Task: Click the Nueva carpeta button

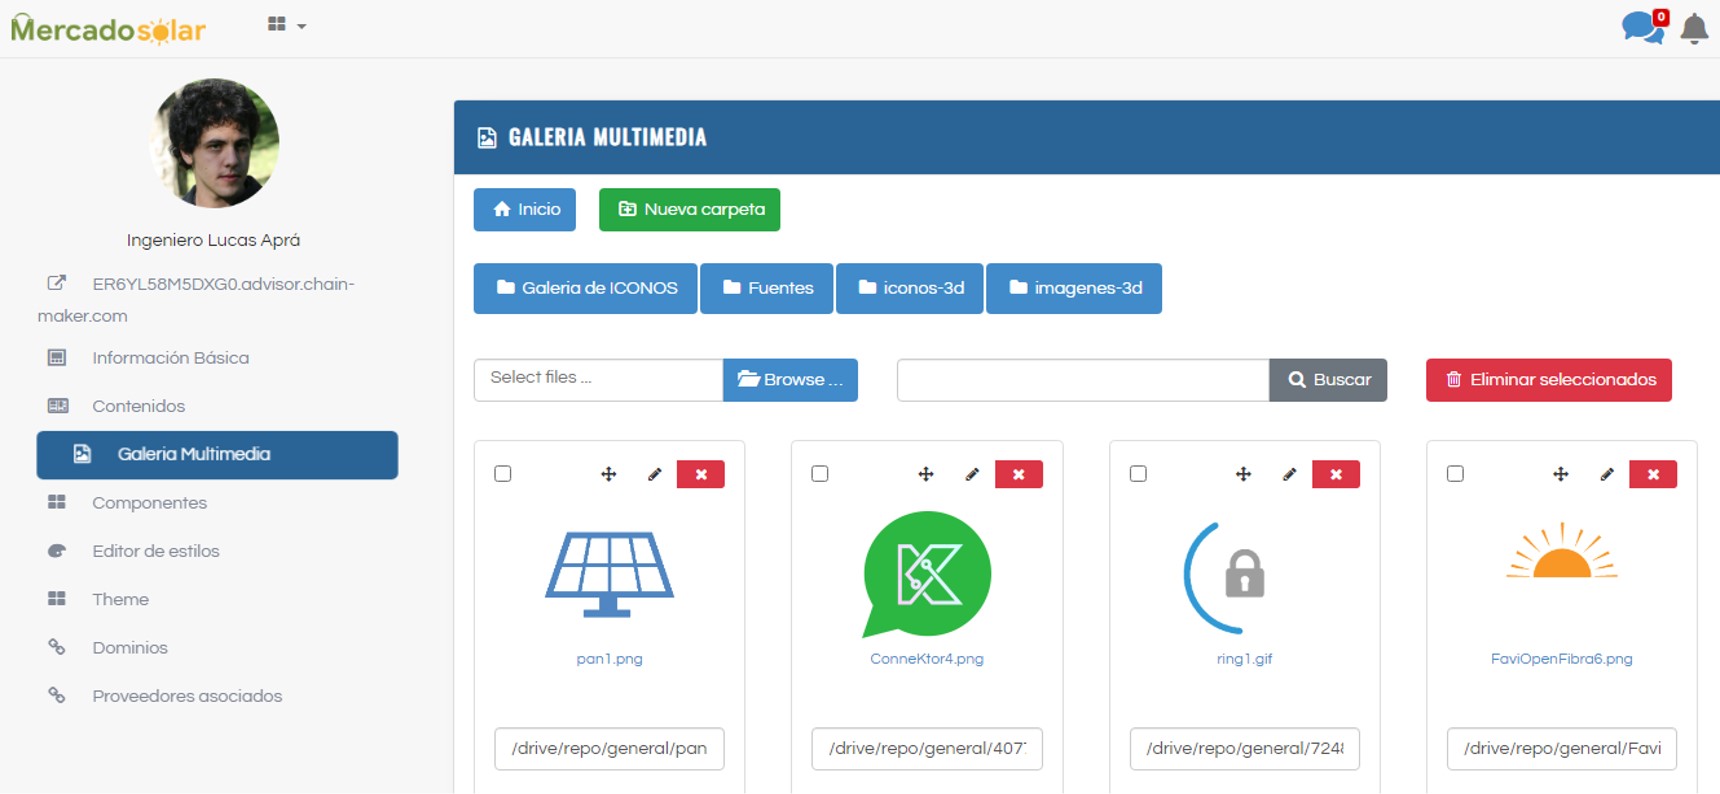Action: (x=689, y=210)
